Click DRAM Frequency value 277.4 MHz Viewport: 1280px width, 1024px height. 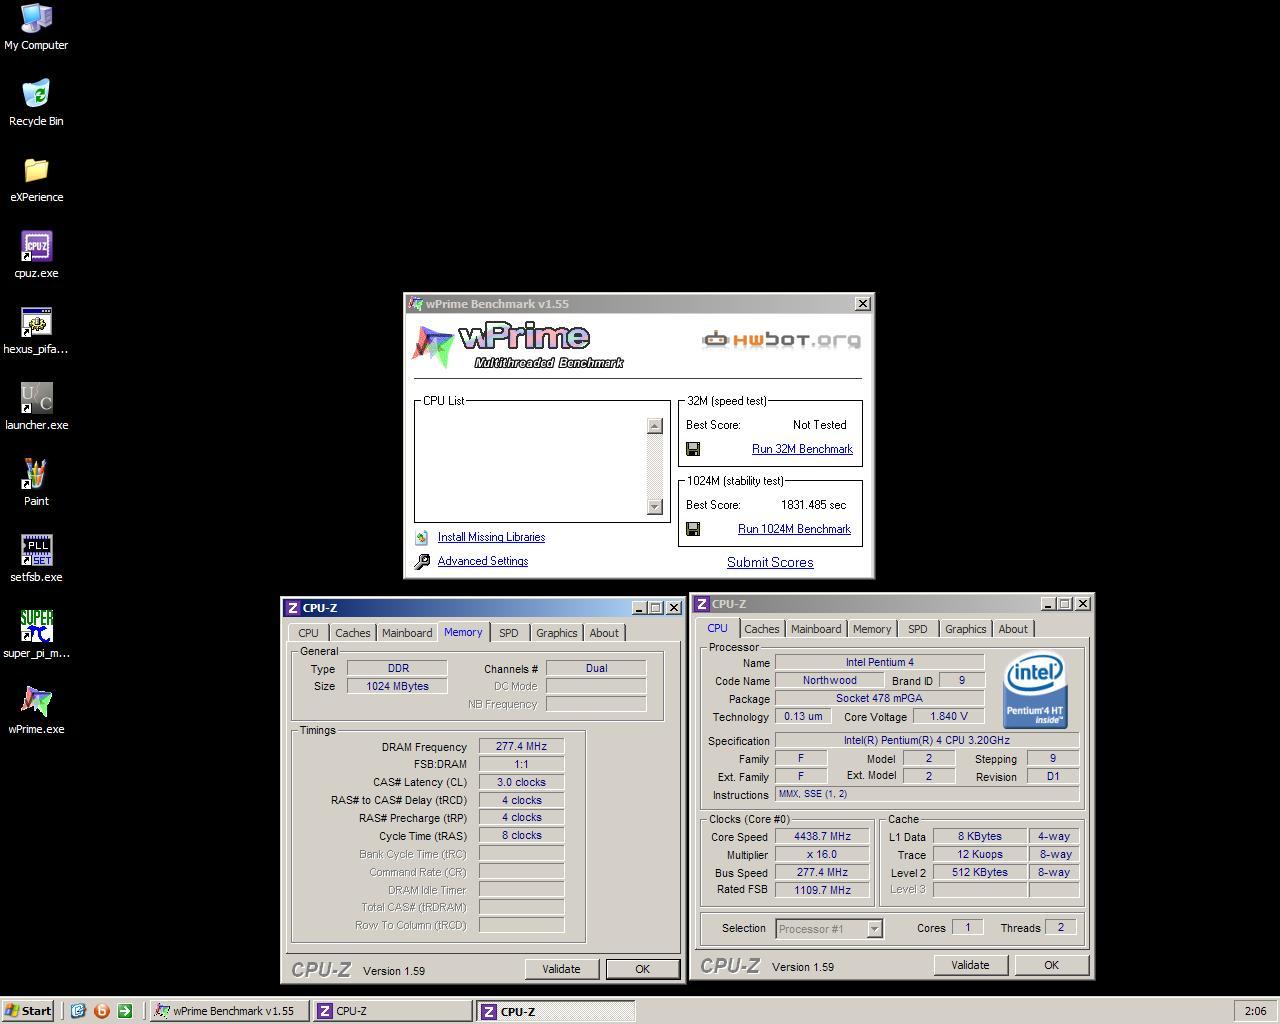click(x=521, y=747)
